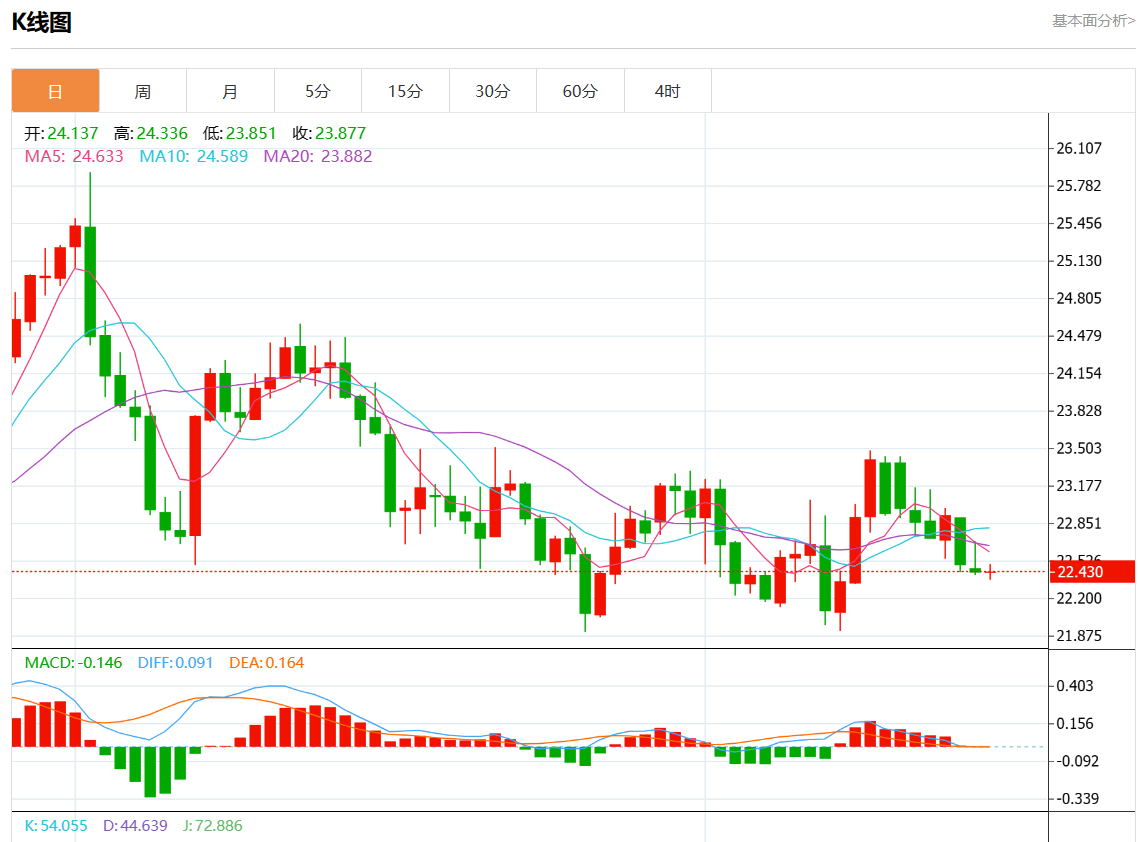Click the J value in KDJ row
The height and width of the screenshot is (842, 1138).
coord(212,826)
